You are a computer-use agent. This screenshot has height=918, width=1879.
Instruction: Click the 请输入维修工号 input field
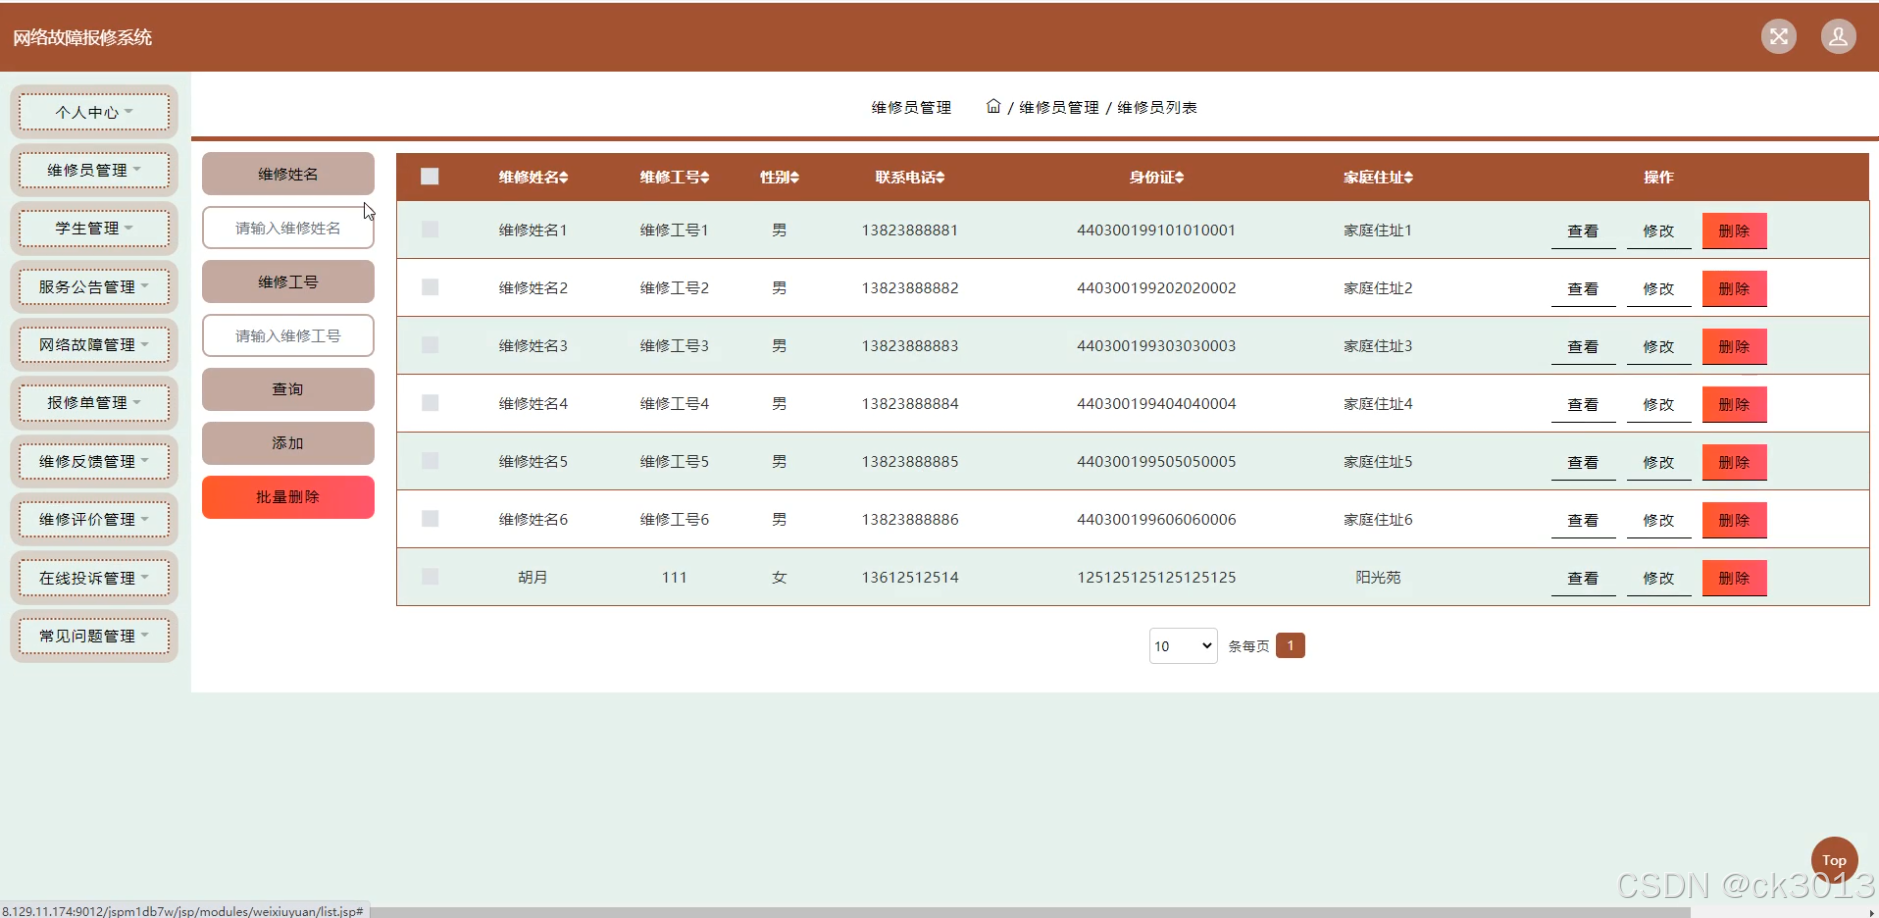(x=287, y=335)
